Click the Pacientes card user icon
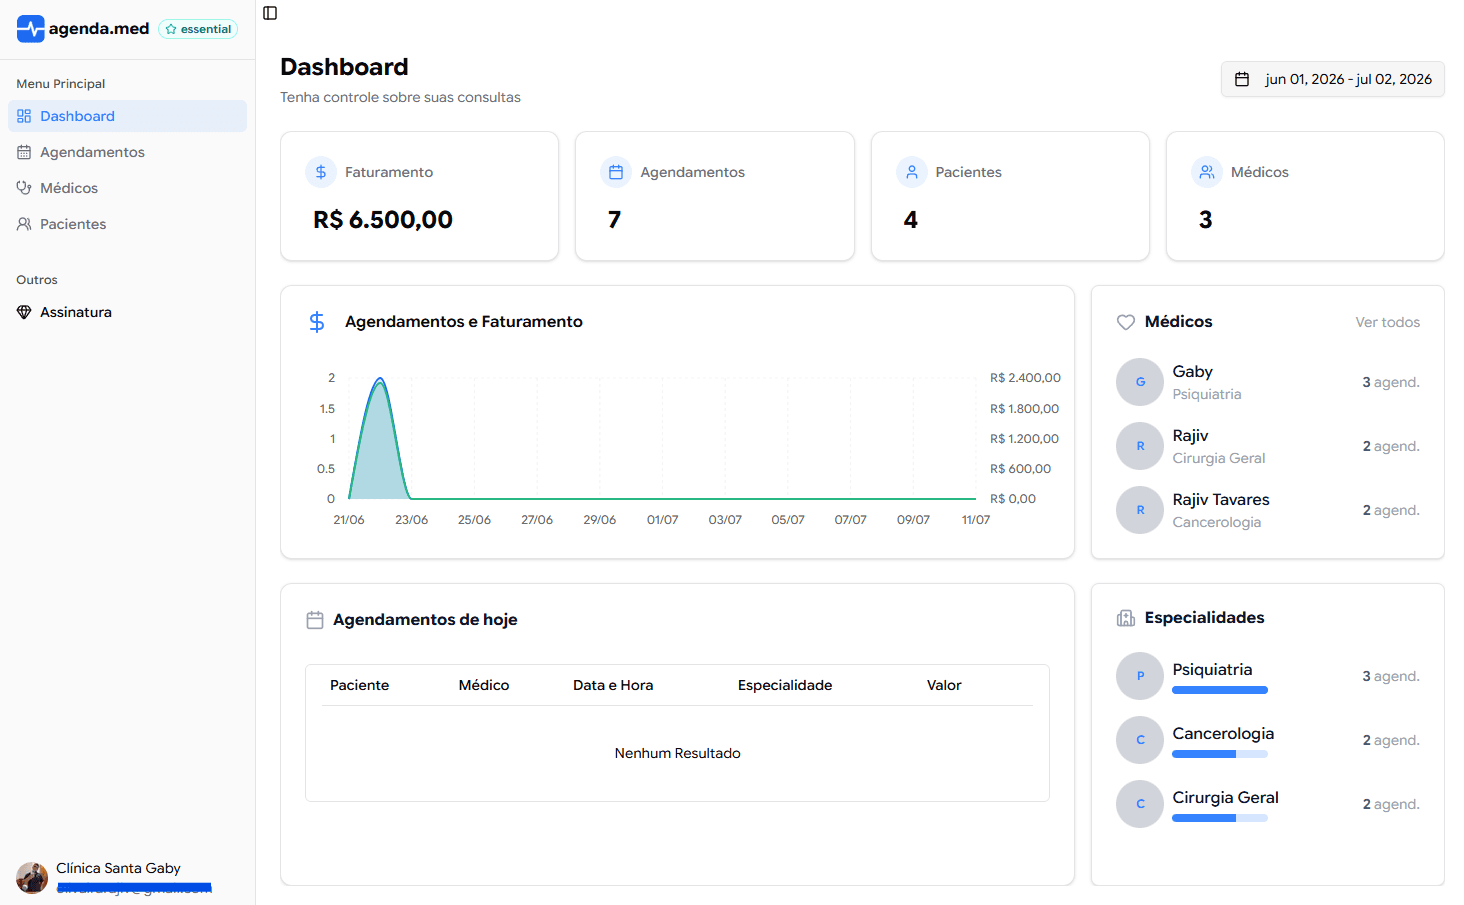The width and height of the screenshot is (1464, 905). tap(911, 172)
